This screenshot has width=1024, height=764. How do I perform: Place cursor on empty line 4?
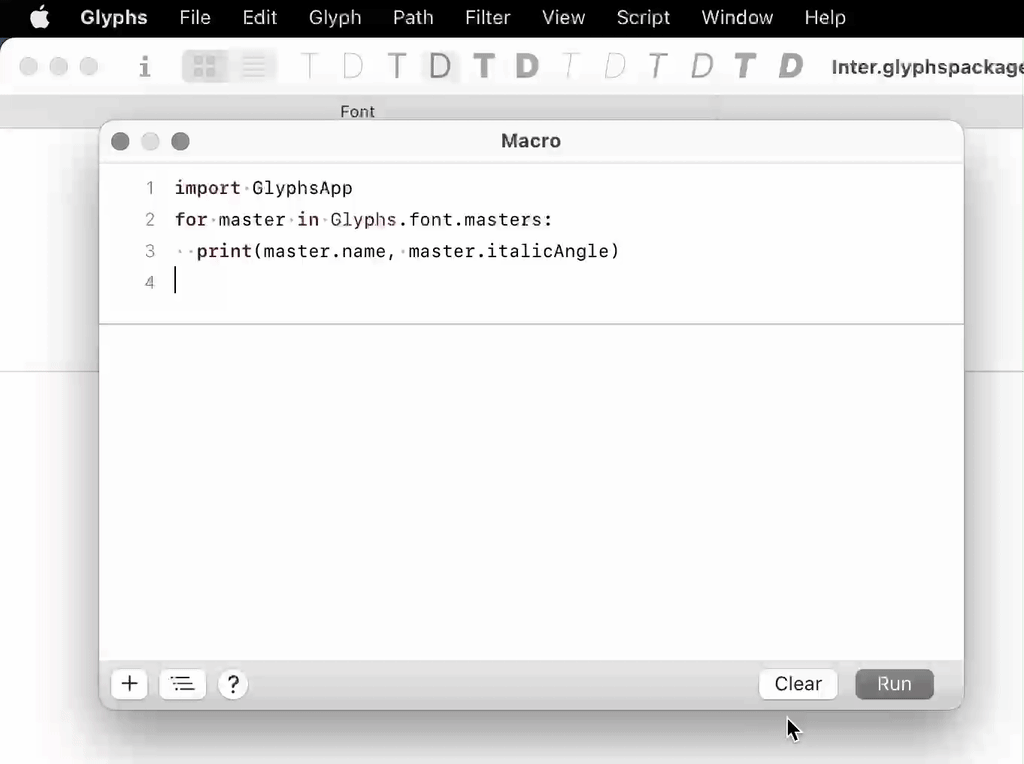point(531,282)
